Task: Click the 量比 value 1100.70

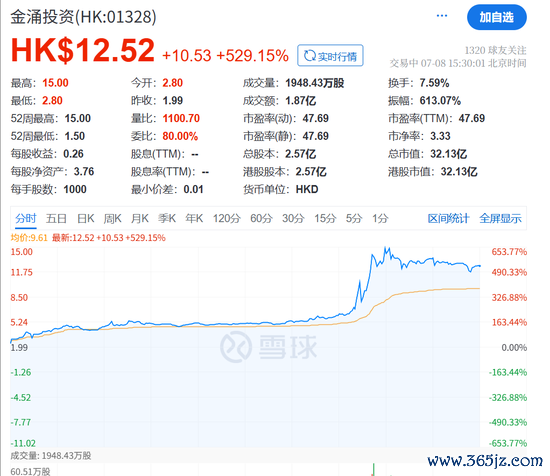Action: [x=181, y=118]
